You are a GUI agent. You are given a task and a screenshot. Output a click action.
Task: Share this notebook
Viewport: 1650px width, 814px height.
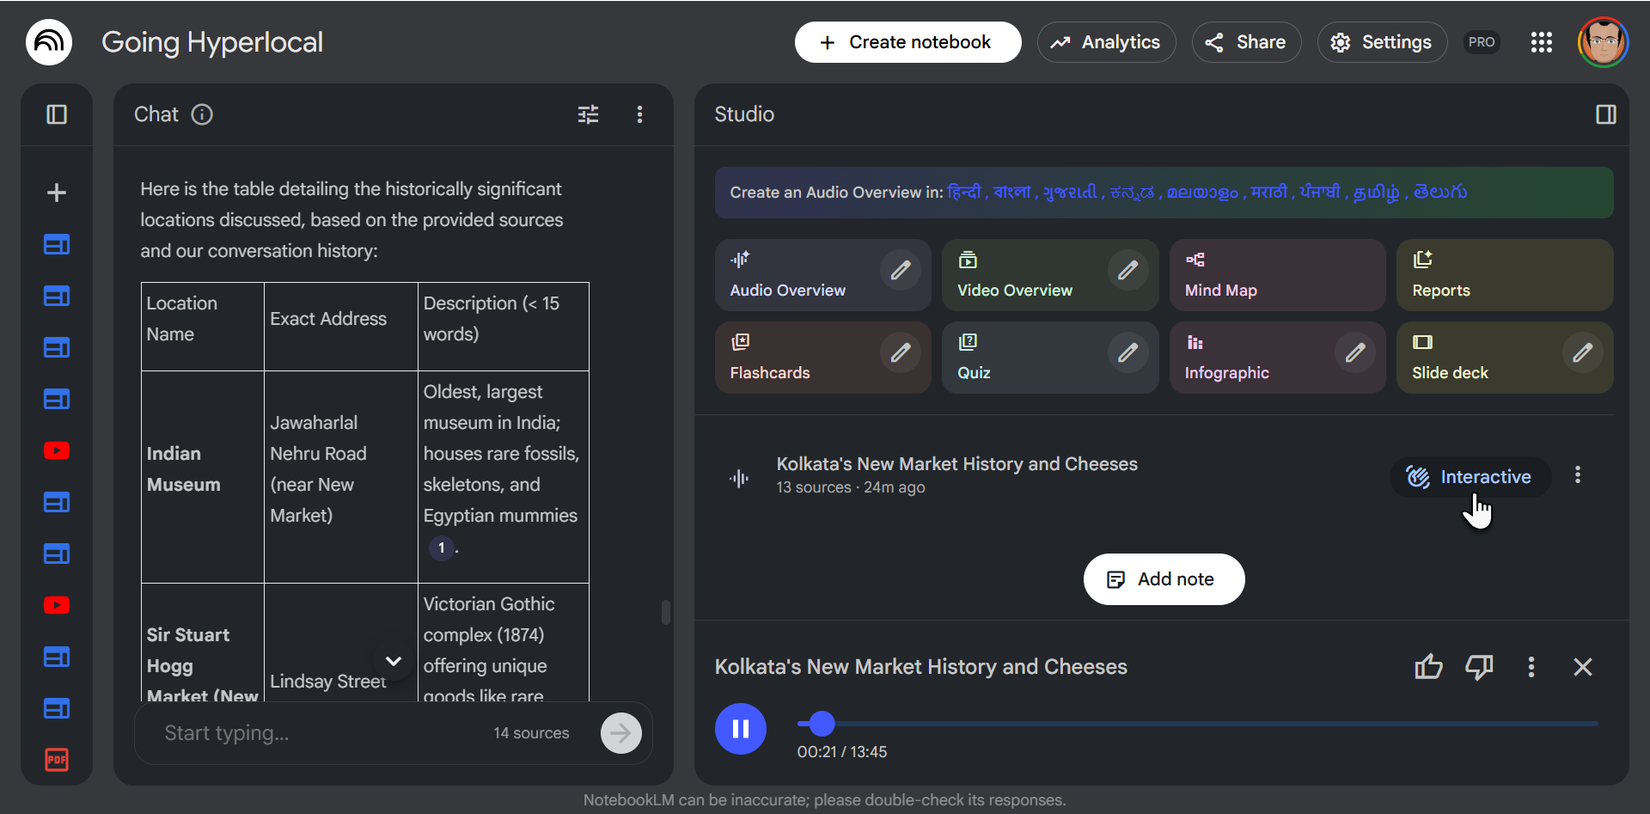pos(1246,42)
